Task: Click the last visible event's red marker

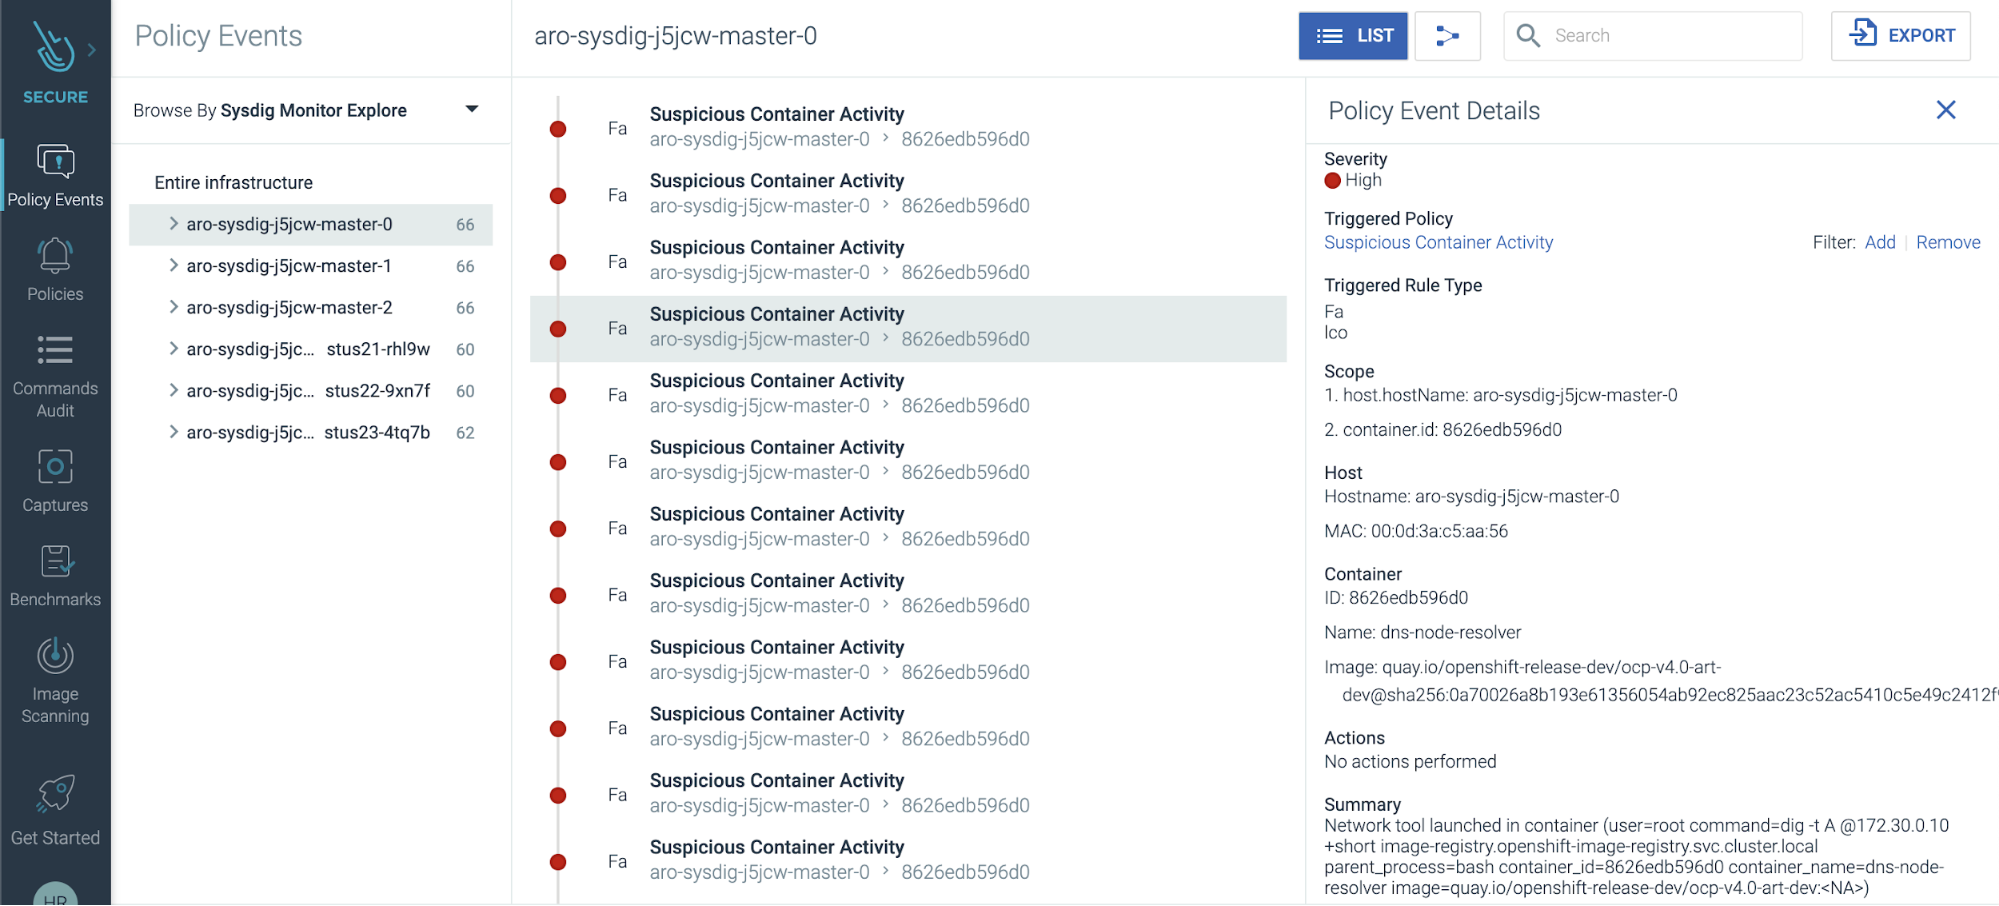Action: [x=558, y=862]
